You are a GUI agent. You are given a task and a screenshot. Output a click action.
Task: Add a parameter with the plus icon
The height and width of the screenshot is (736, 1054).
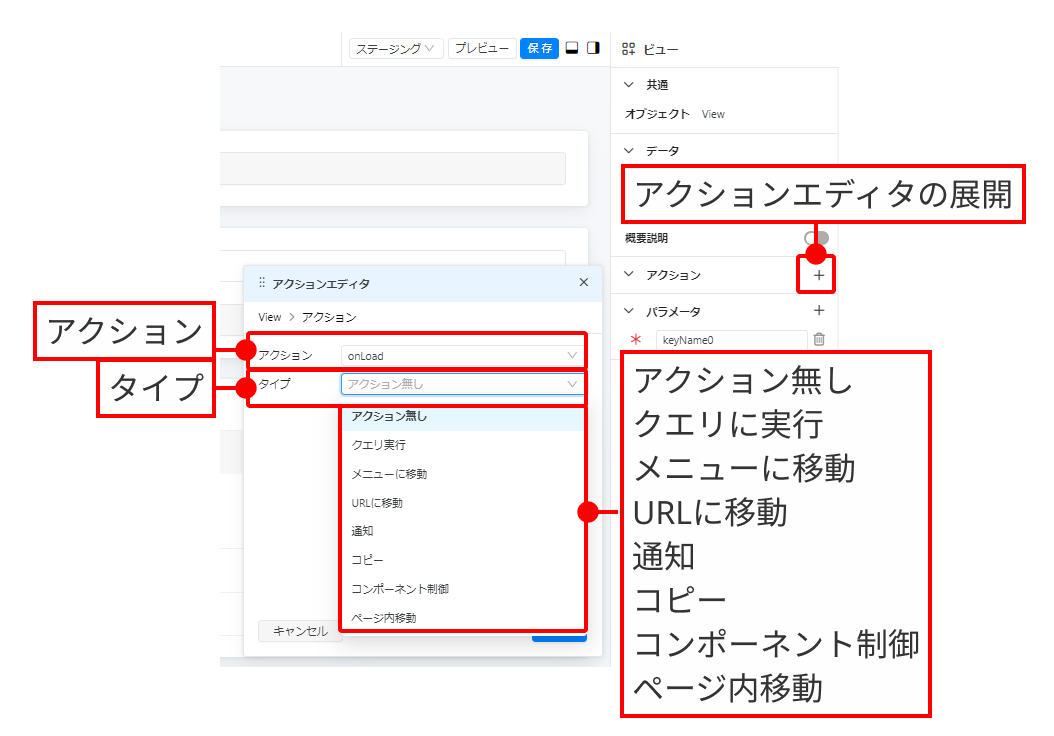click(819, 311)
